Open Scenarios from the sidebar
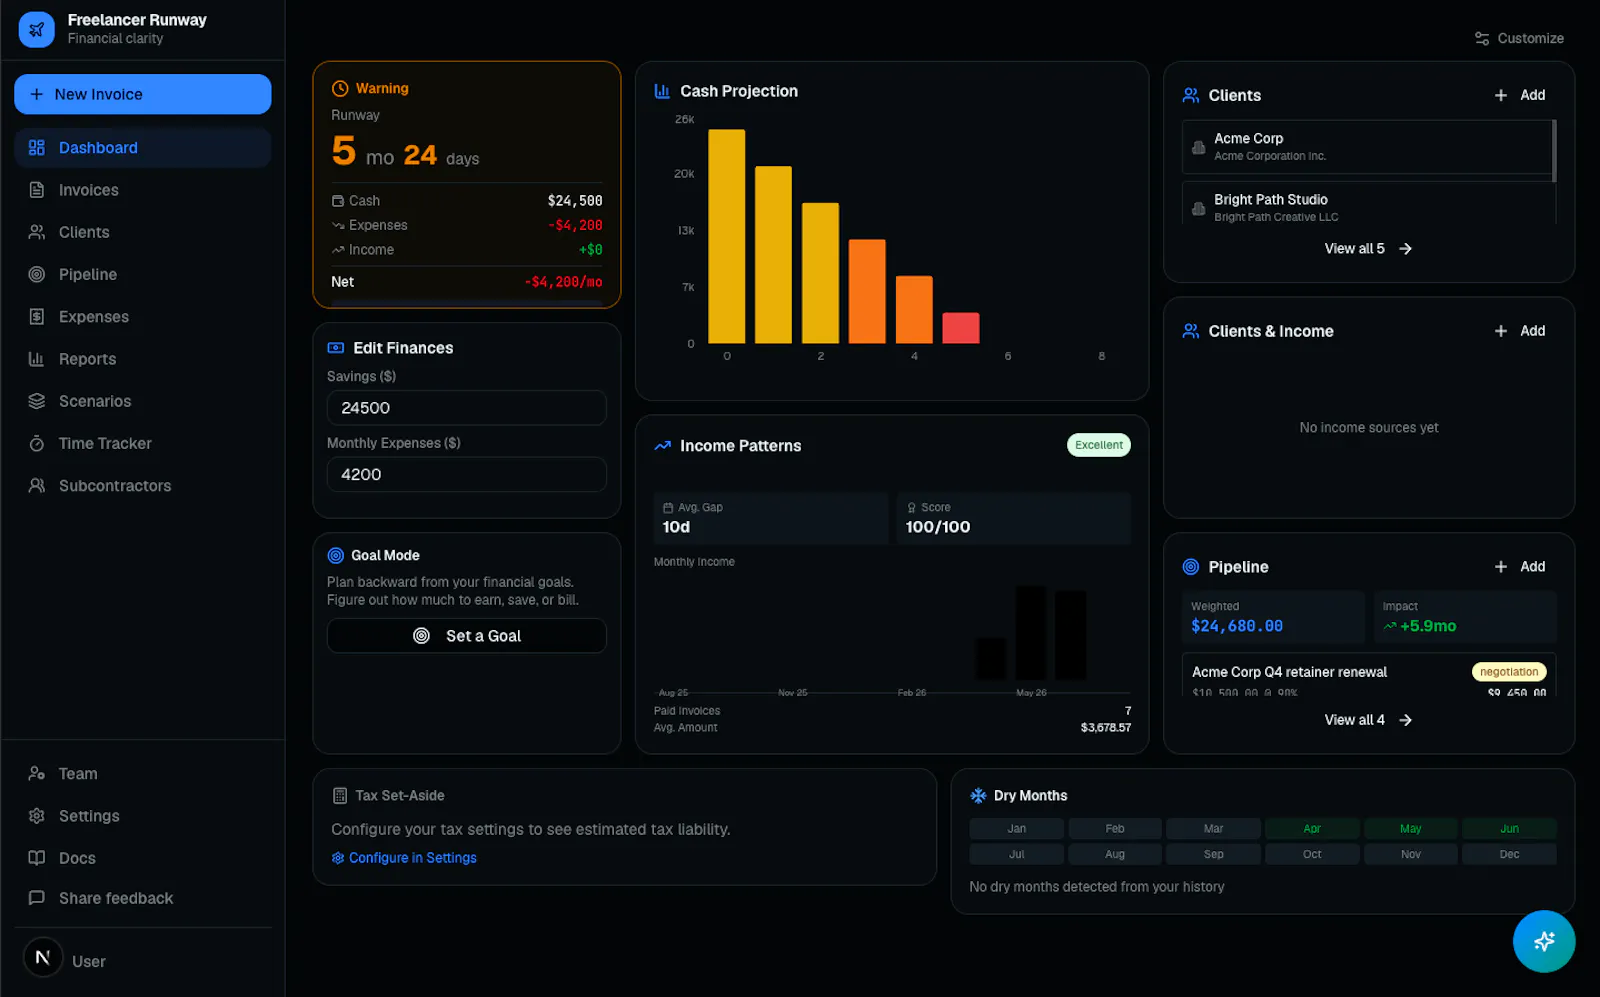The height and width of the screenshot is (997, 1600). 142,401
